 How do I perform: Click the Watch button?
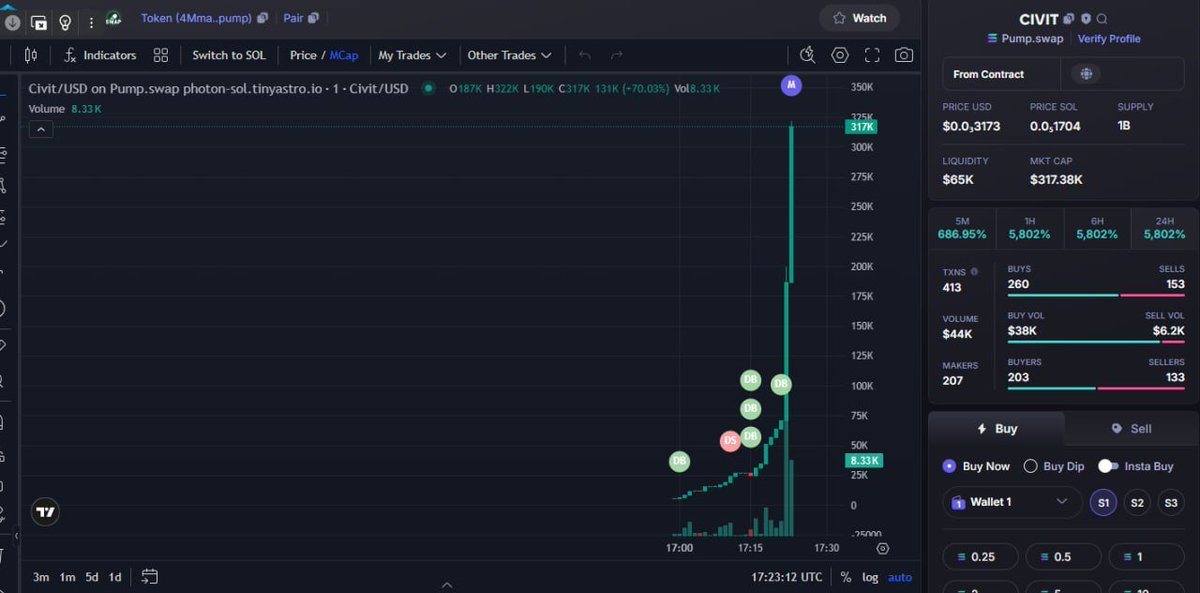coord(859,18)
